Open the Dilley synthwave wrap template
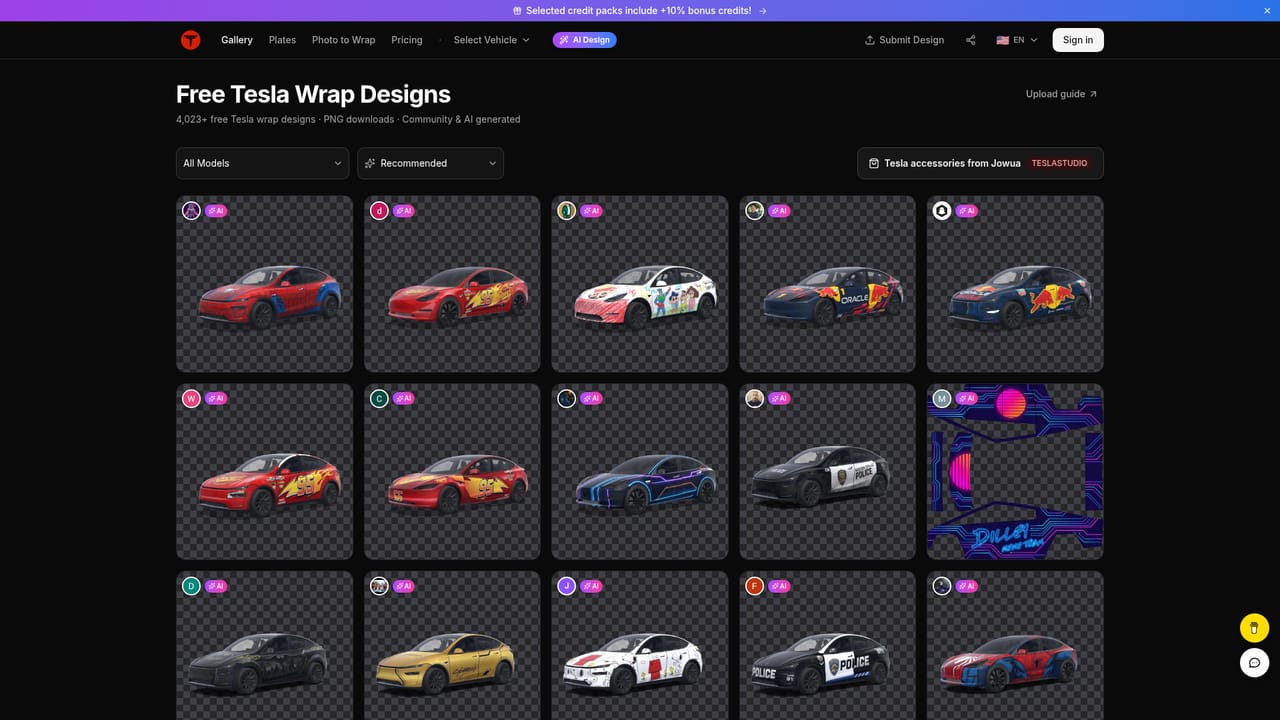Viewport: 1280px width, 720px height. point(1015,471)
